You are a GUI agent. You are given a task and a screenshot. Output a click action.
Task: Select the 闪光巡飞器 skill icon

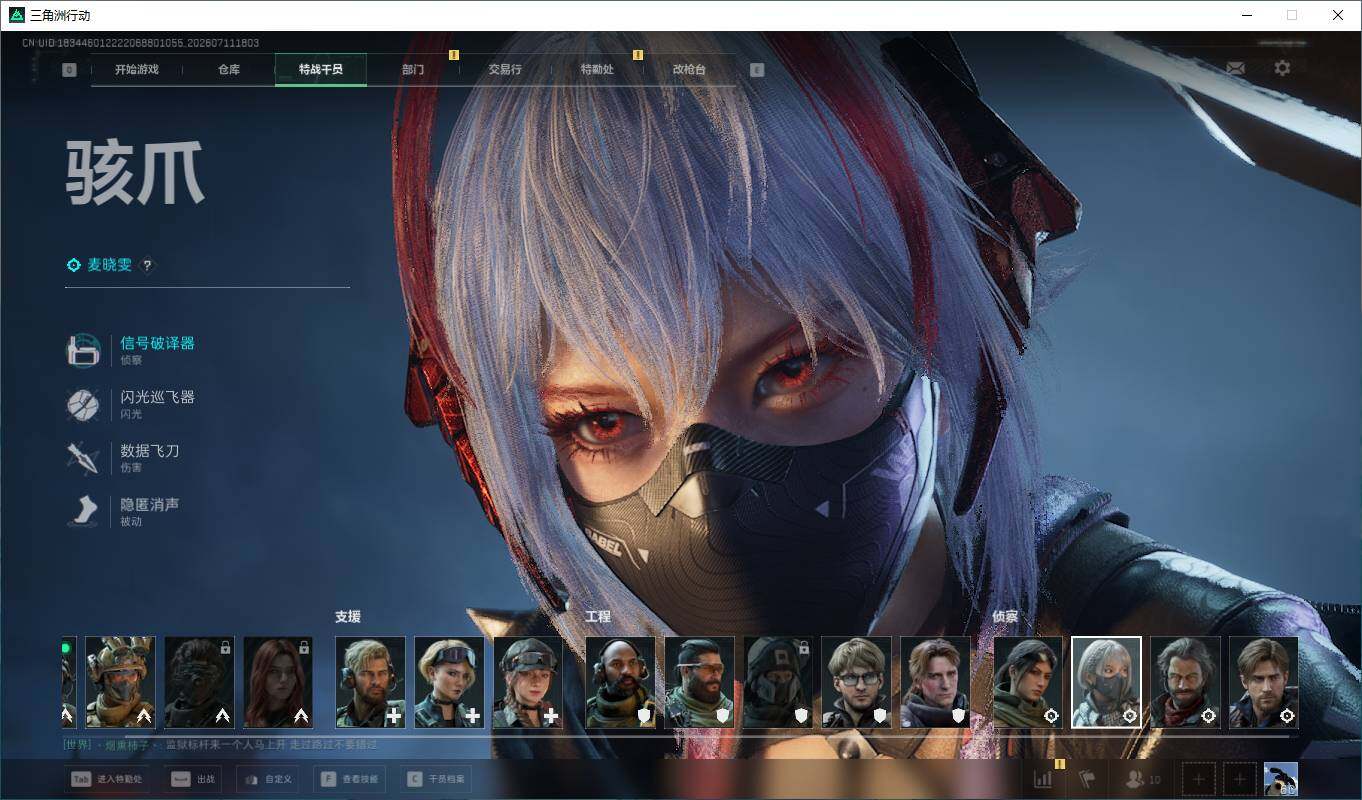pyautogui.click(x=83, y=405)
